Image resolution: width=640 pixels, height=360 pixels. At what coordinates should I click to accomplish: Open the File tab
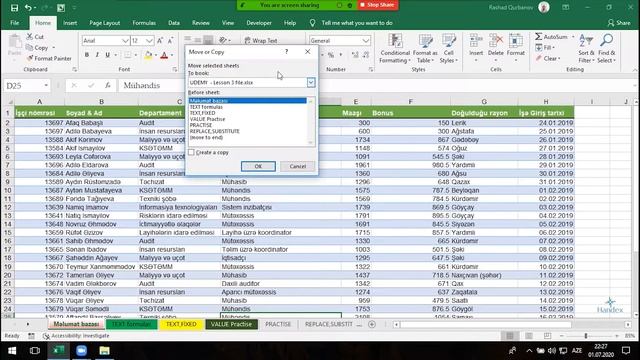click(x=15, y=23)
